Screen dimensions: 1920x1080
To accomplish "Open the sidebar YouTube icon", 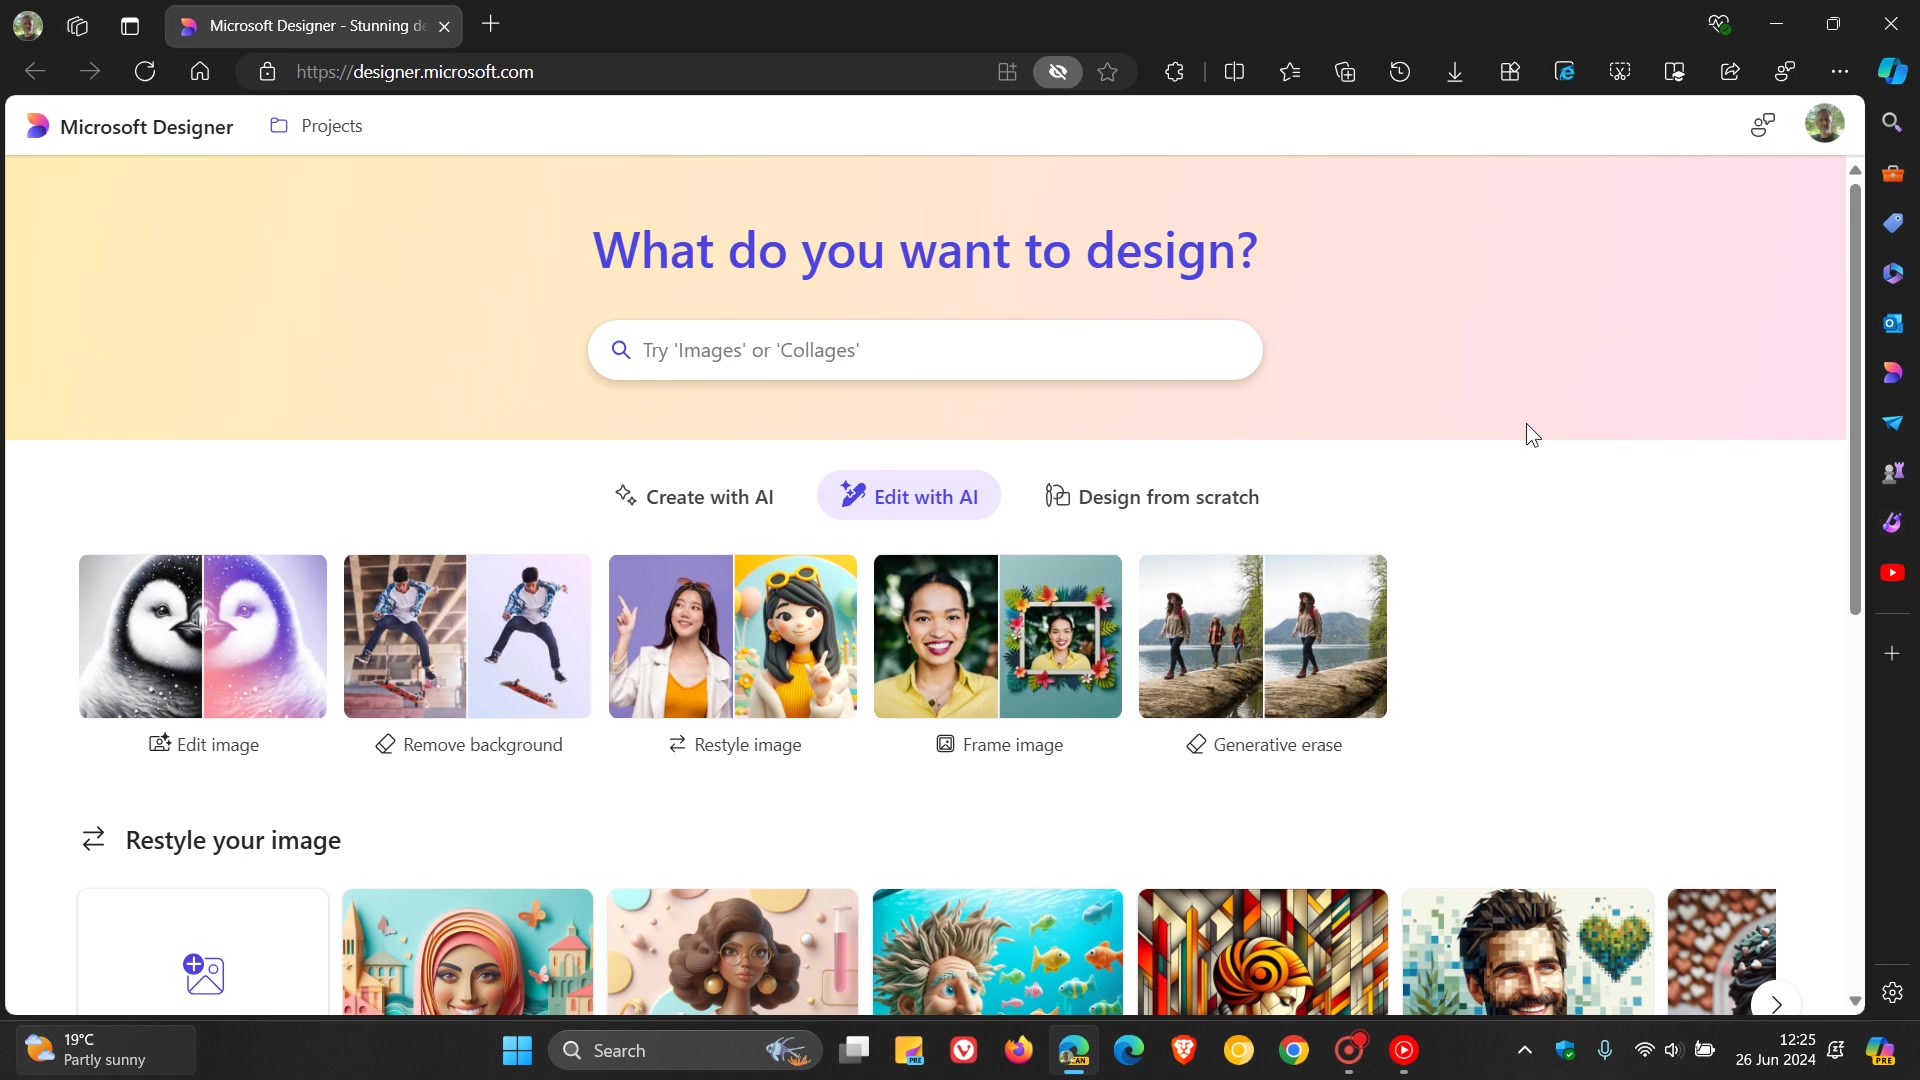I will [1892, 573].
